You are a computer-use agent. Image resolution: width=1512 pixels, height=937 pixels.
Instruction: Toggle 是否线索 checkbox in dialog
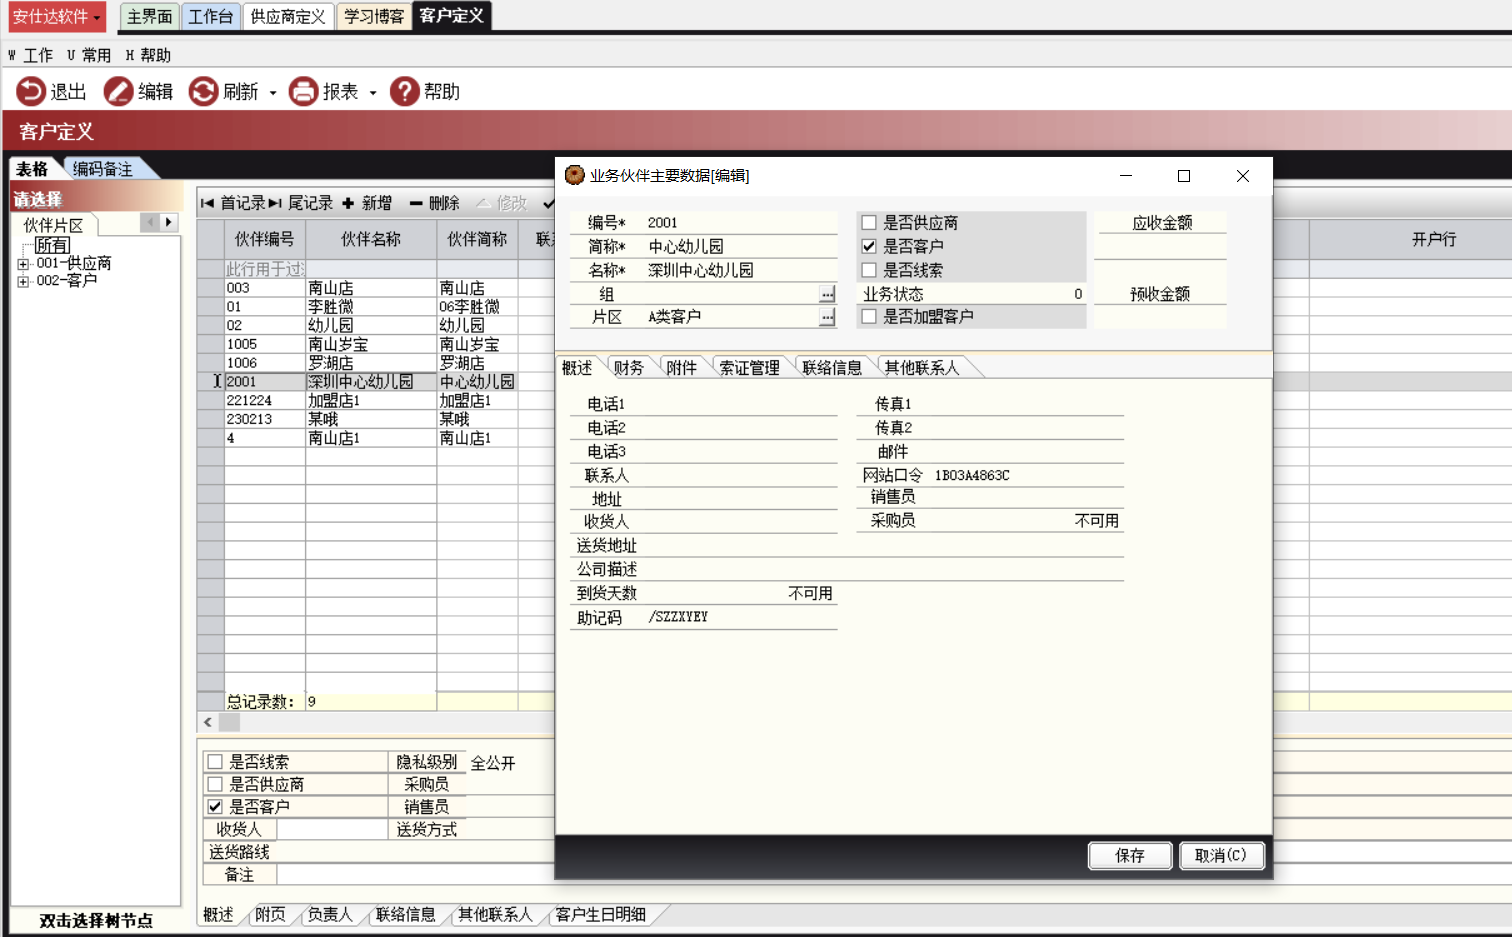click(x=869, y=270)
